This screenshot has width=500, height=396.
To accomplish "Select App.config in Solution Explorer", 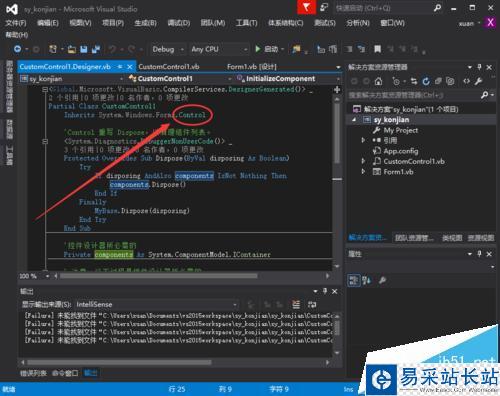I will coord(400,151).
